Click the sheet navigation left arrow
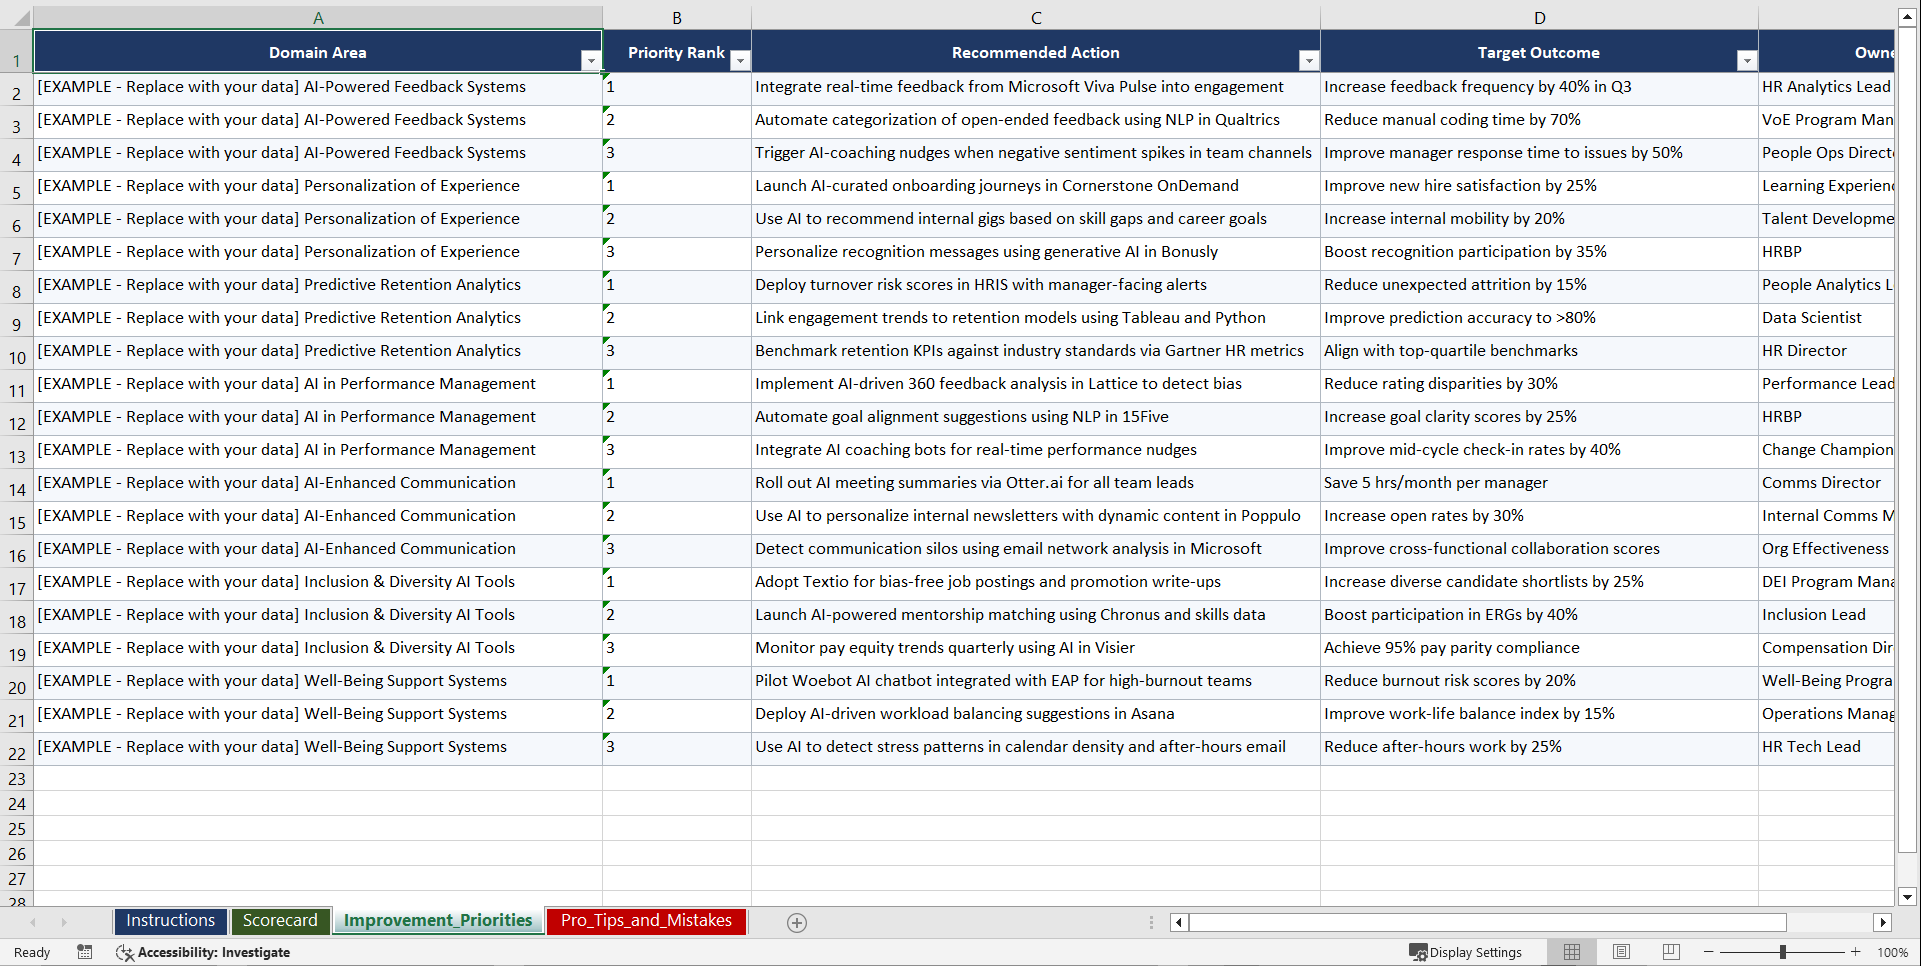This screenshot has height=966, width=1921. click(35, 922)
